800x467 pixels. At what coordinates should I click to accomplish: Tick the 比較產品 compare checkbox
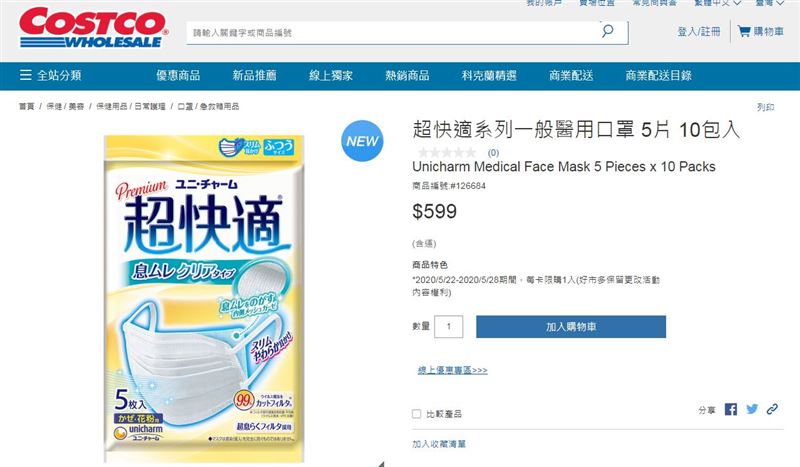(416, 414)
